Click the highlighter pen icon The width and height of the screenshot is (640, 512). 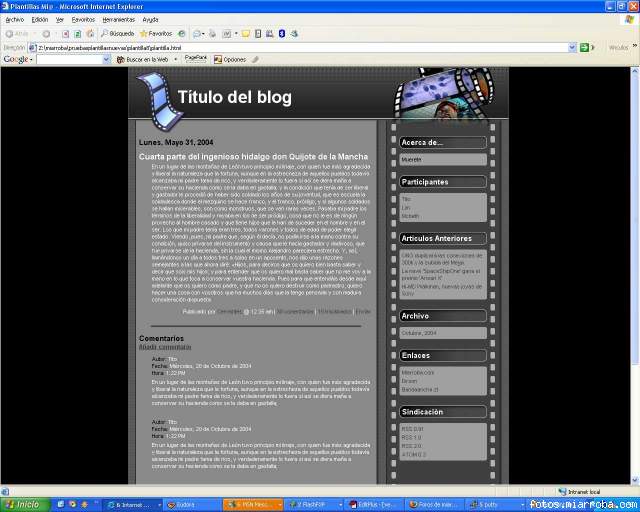[255, 60]
